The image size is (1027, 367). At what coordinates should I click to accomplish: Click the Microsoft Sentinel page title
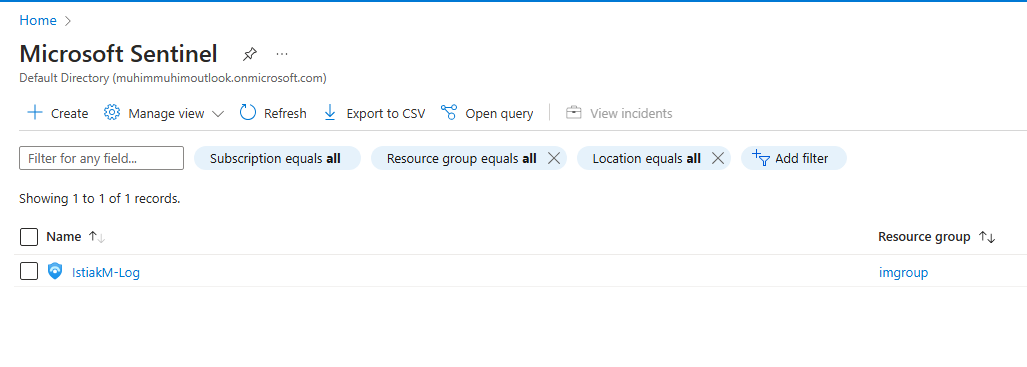[x=119, y=54]
